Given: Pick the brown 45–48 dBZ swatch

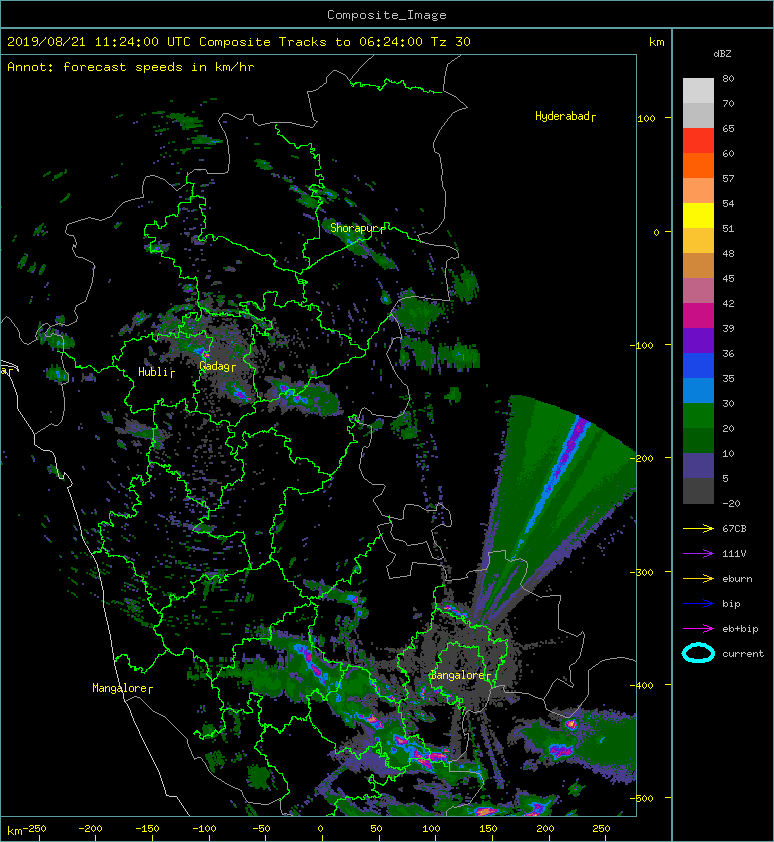Looking at the screenshot, I should click(698, 265).
